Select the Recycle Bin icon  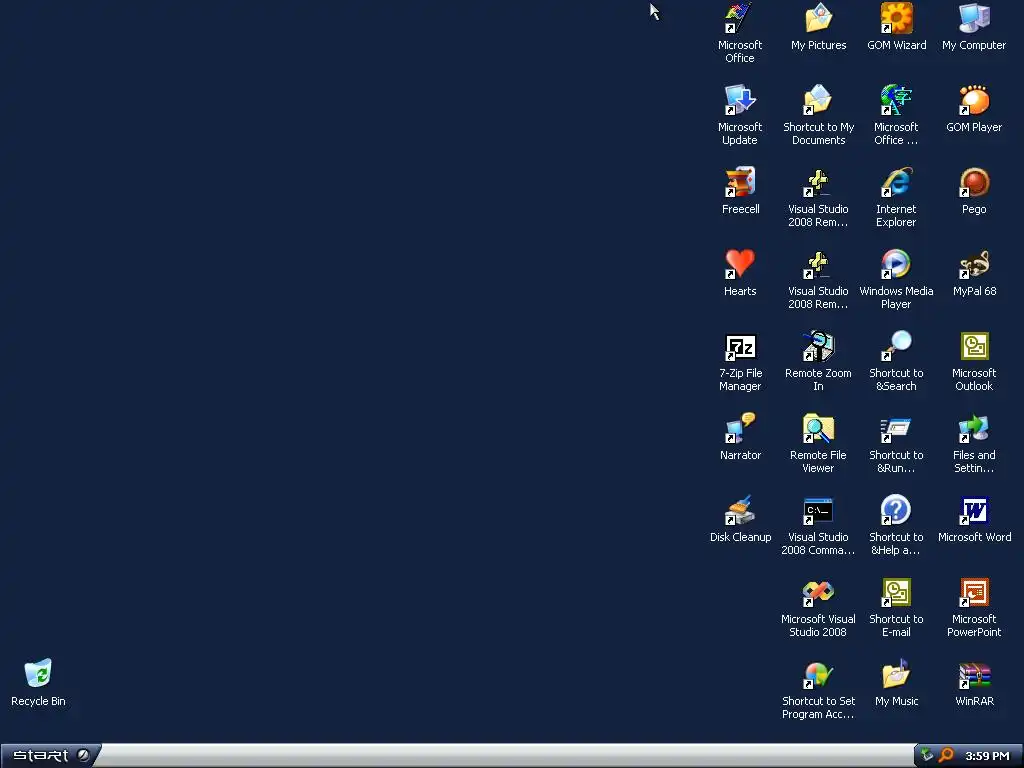tap(38, 673)
